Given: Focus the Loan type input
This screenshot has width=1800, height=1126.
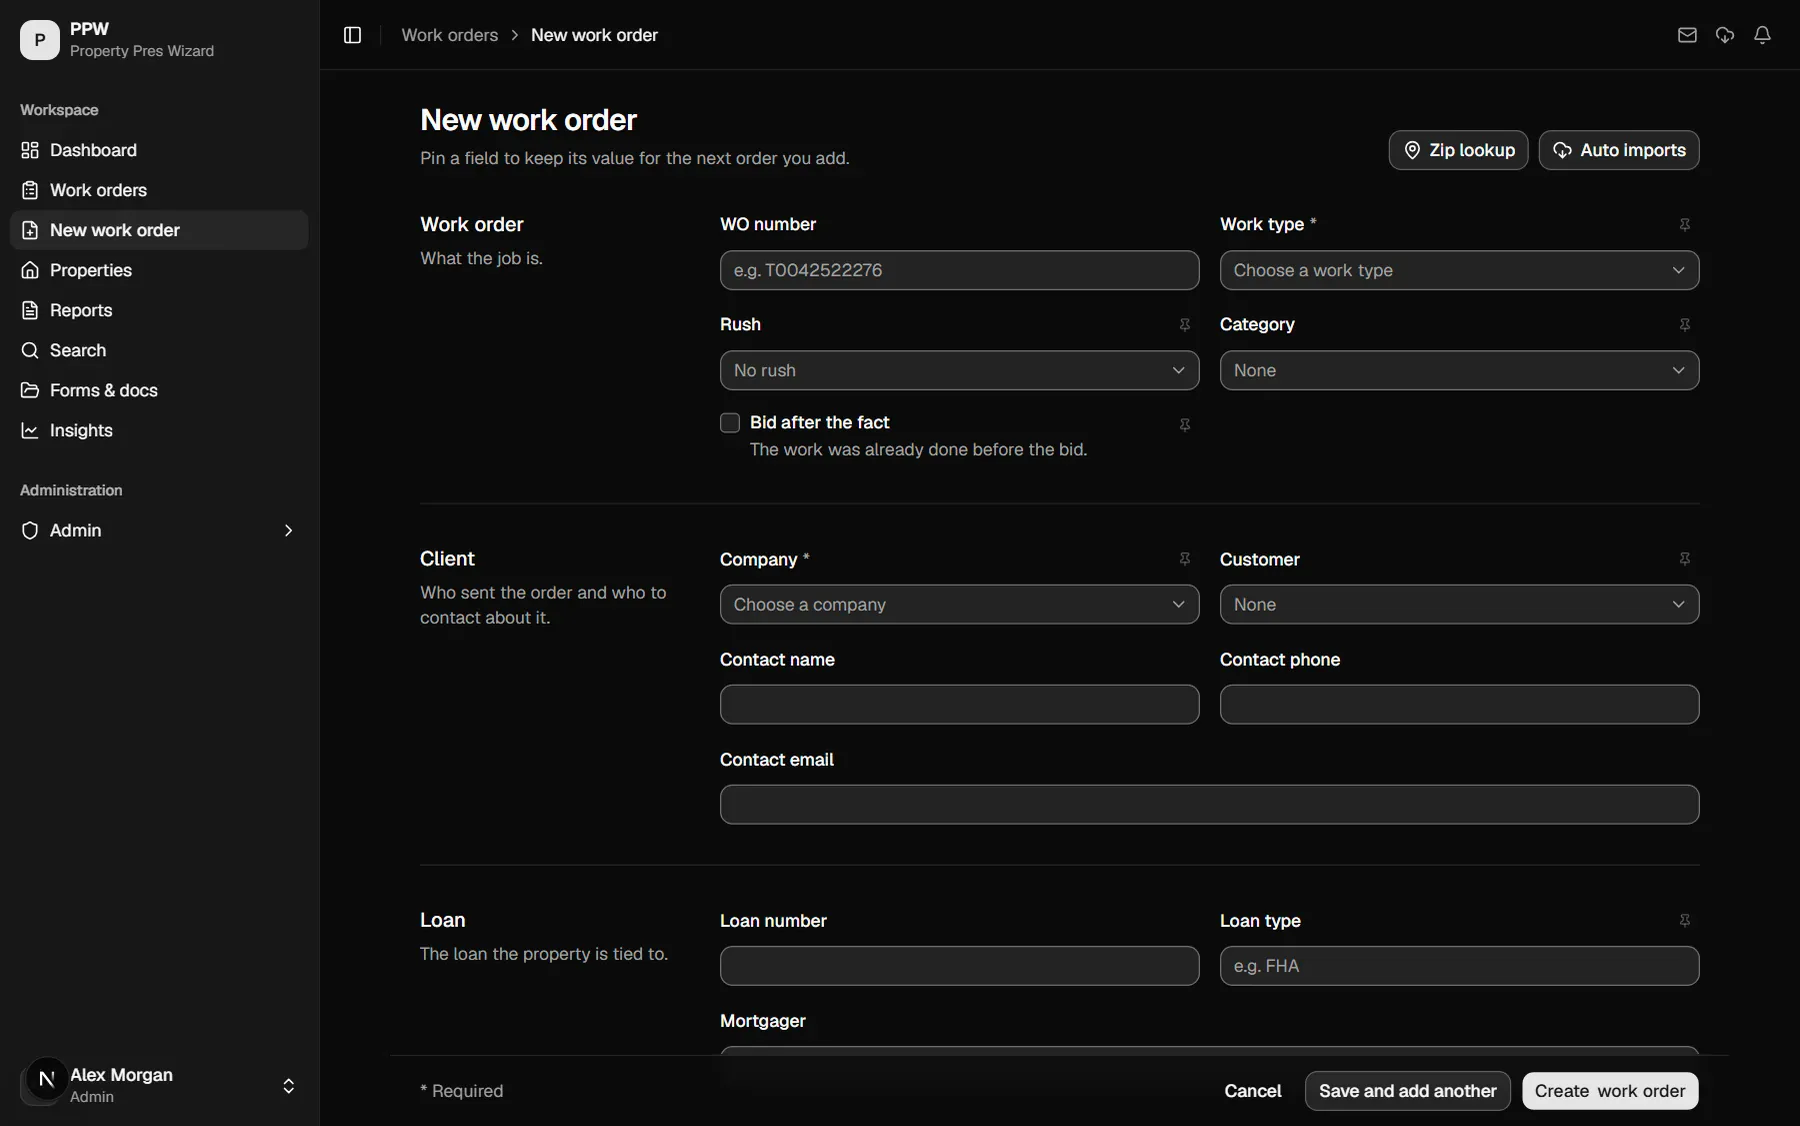Looking at the screenshot, I should click(x=1459, y=966).
